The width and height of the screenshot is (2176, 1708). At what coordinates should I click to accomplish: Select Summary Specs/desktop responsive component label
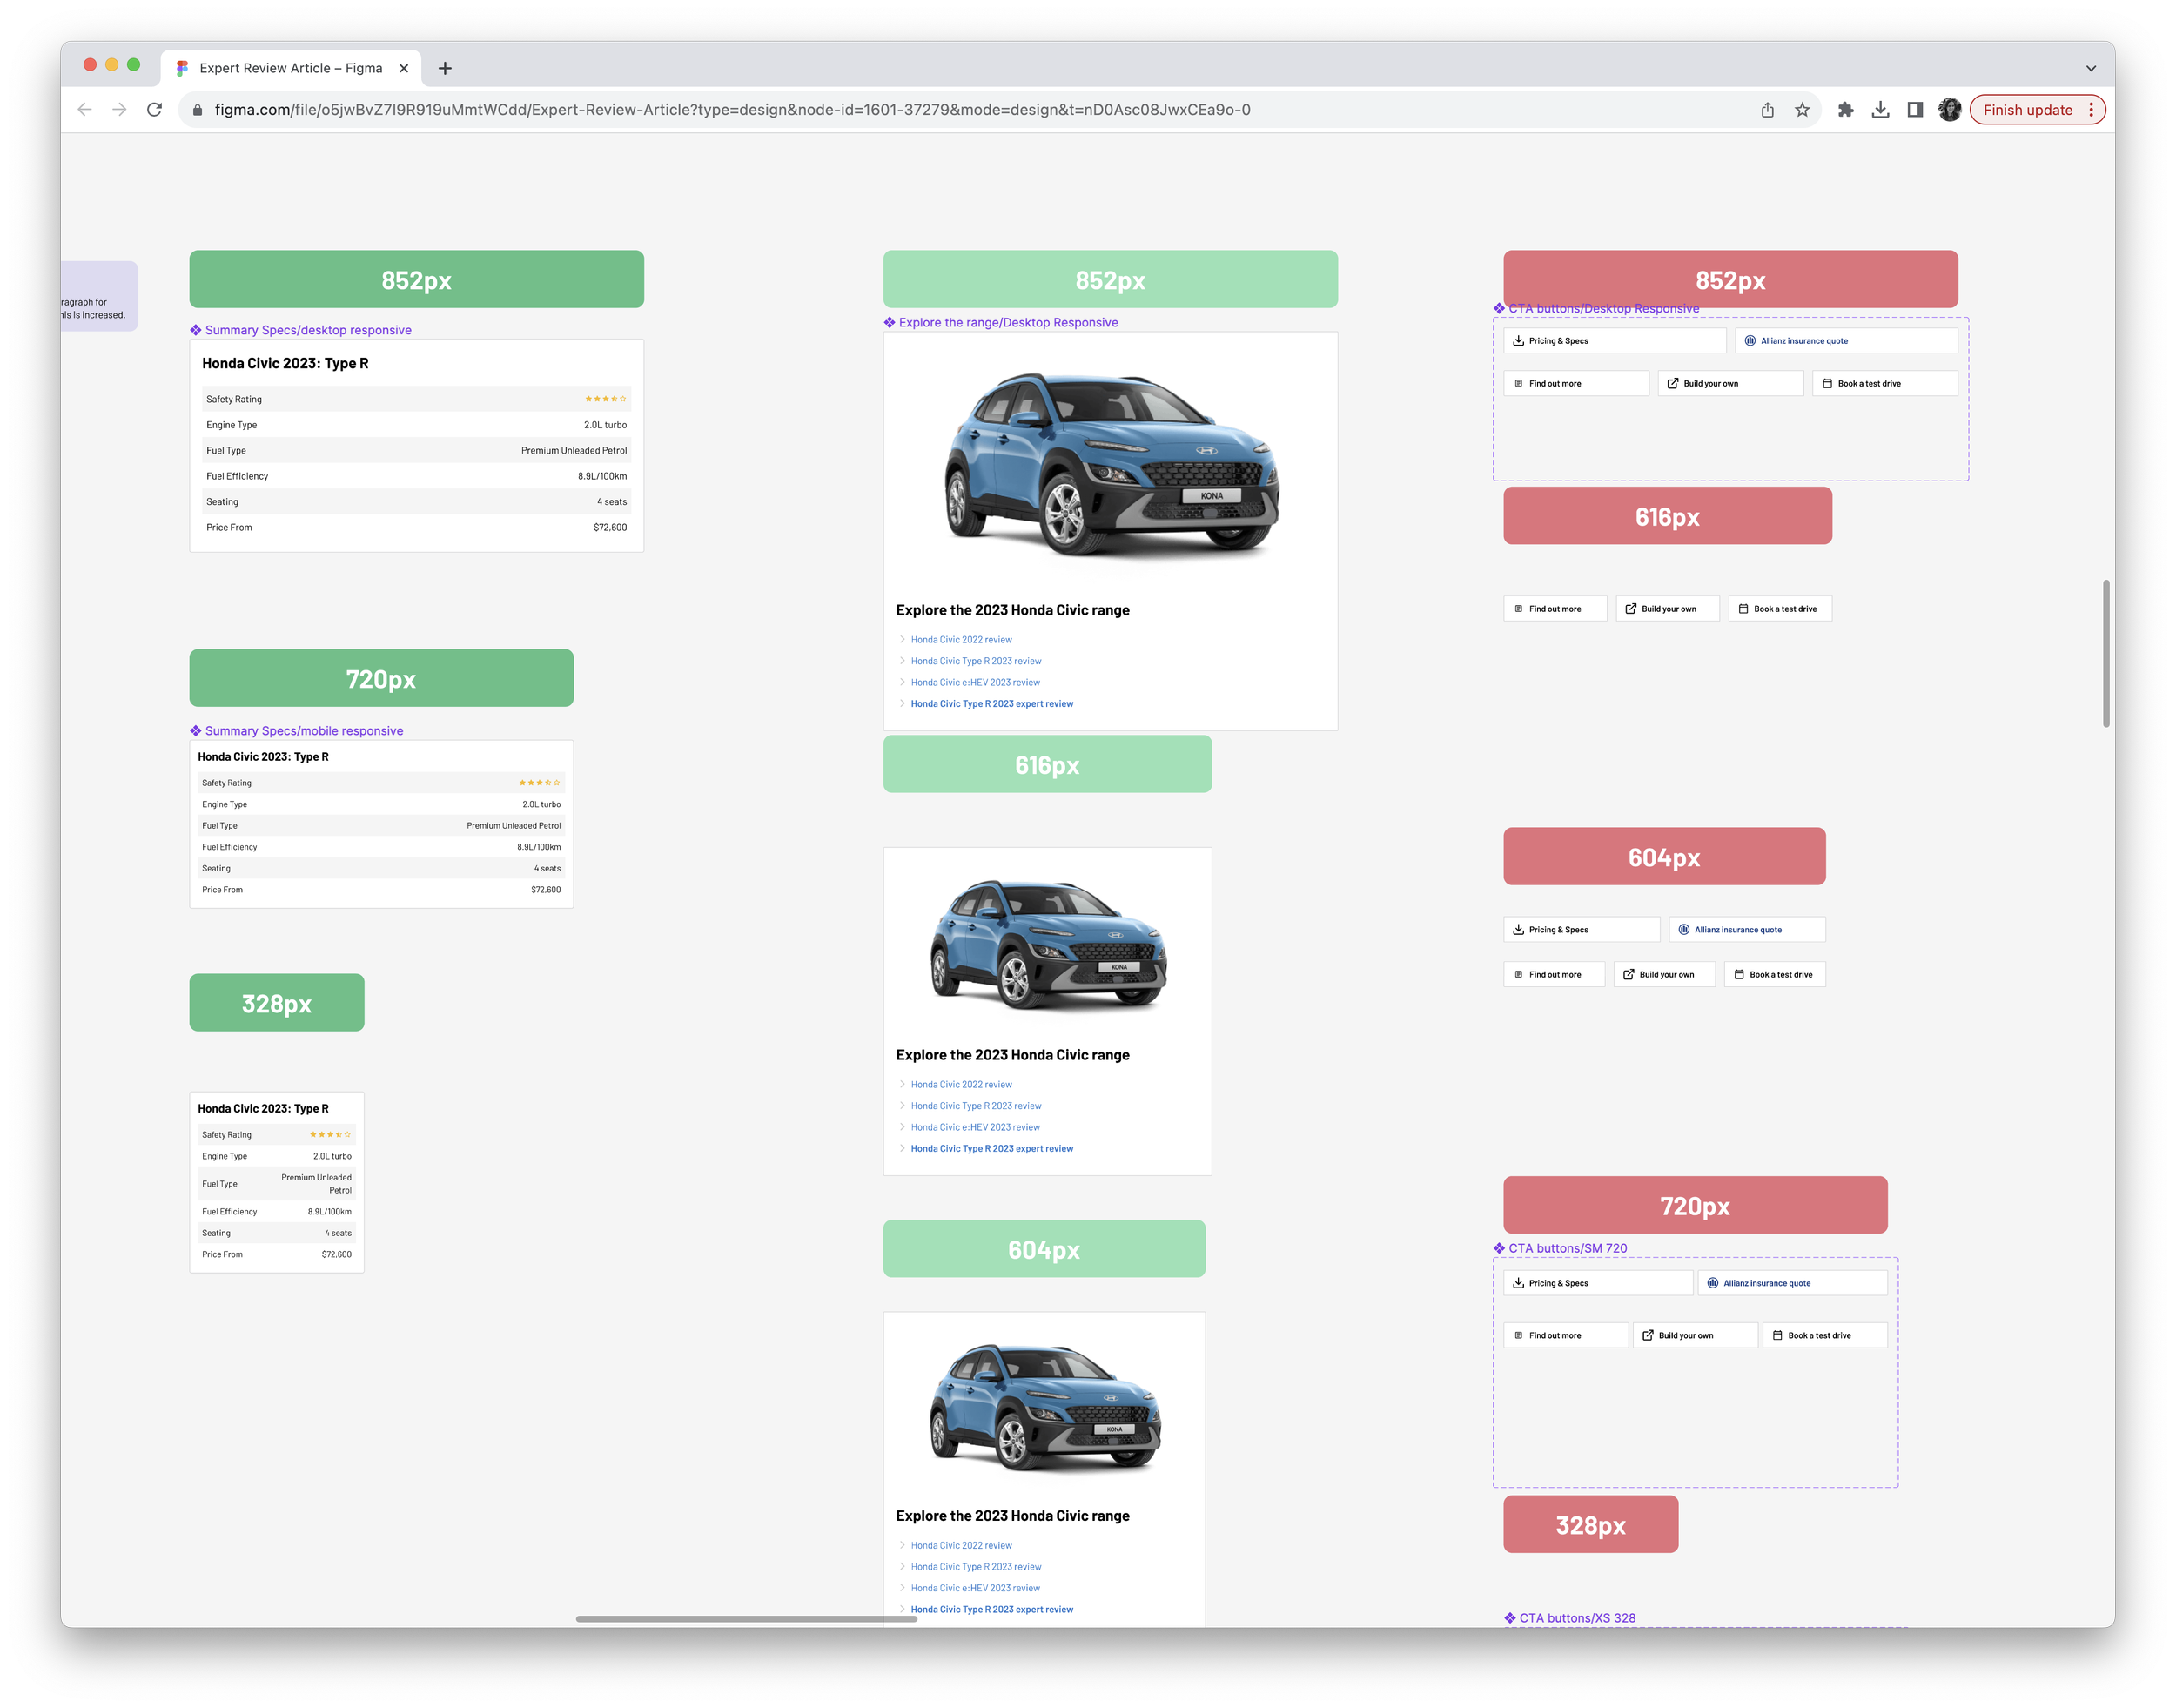pos(300,330)
